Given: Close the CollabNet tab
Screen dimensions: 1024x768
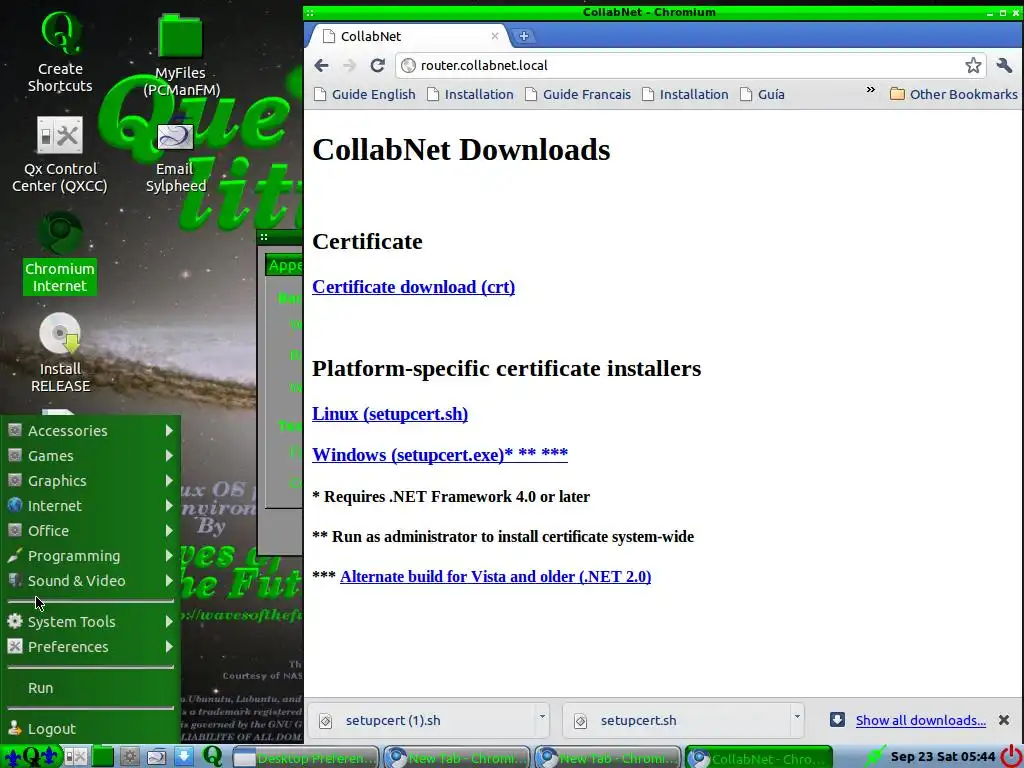Looking at the screenshot, I should (495, 36).
